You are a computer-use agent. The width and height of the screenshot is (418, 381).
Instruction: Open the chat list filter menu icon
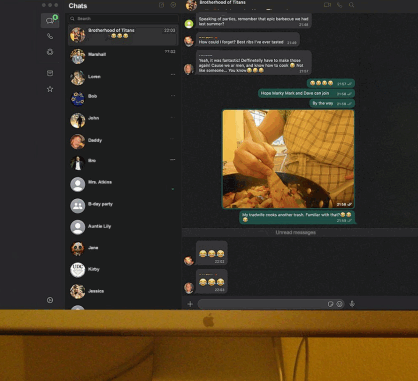pos(173,5)
